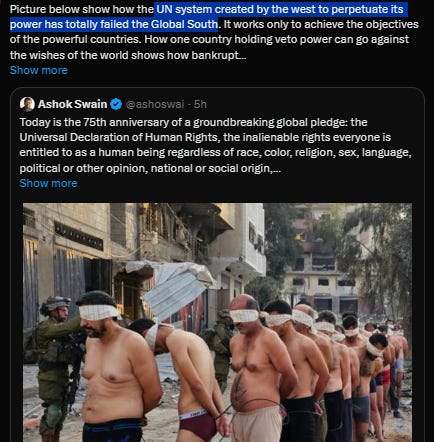Click the 5h timestamp
This screenshot has width=434, height=442.
tap(200, 104)
